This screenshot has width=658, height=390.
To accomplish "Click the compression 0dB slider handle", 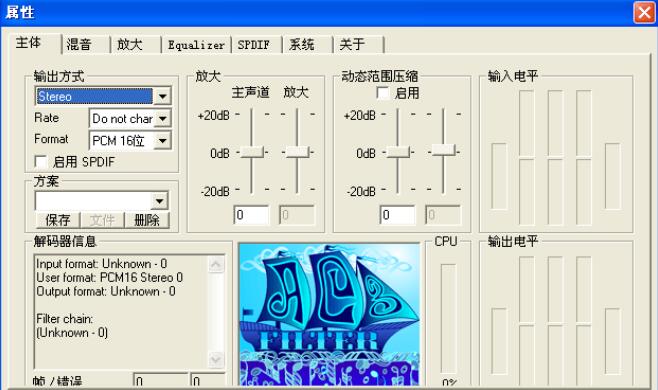I will coord(398,152).
